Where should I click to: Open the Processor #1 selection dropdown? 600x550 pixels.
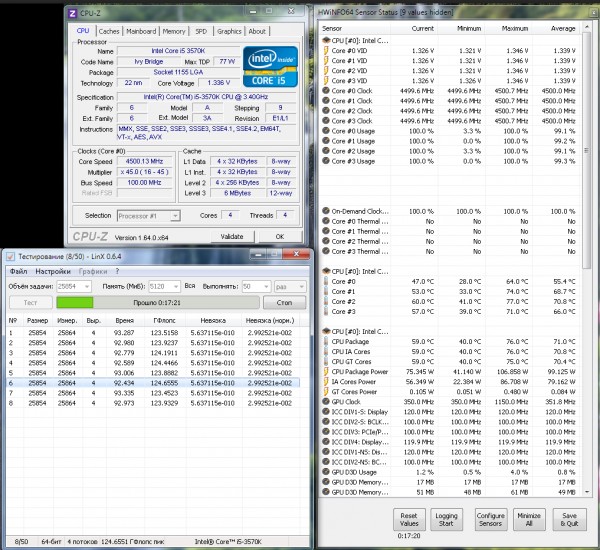(x=148, y=216)
